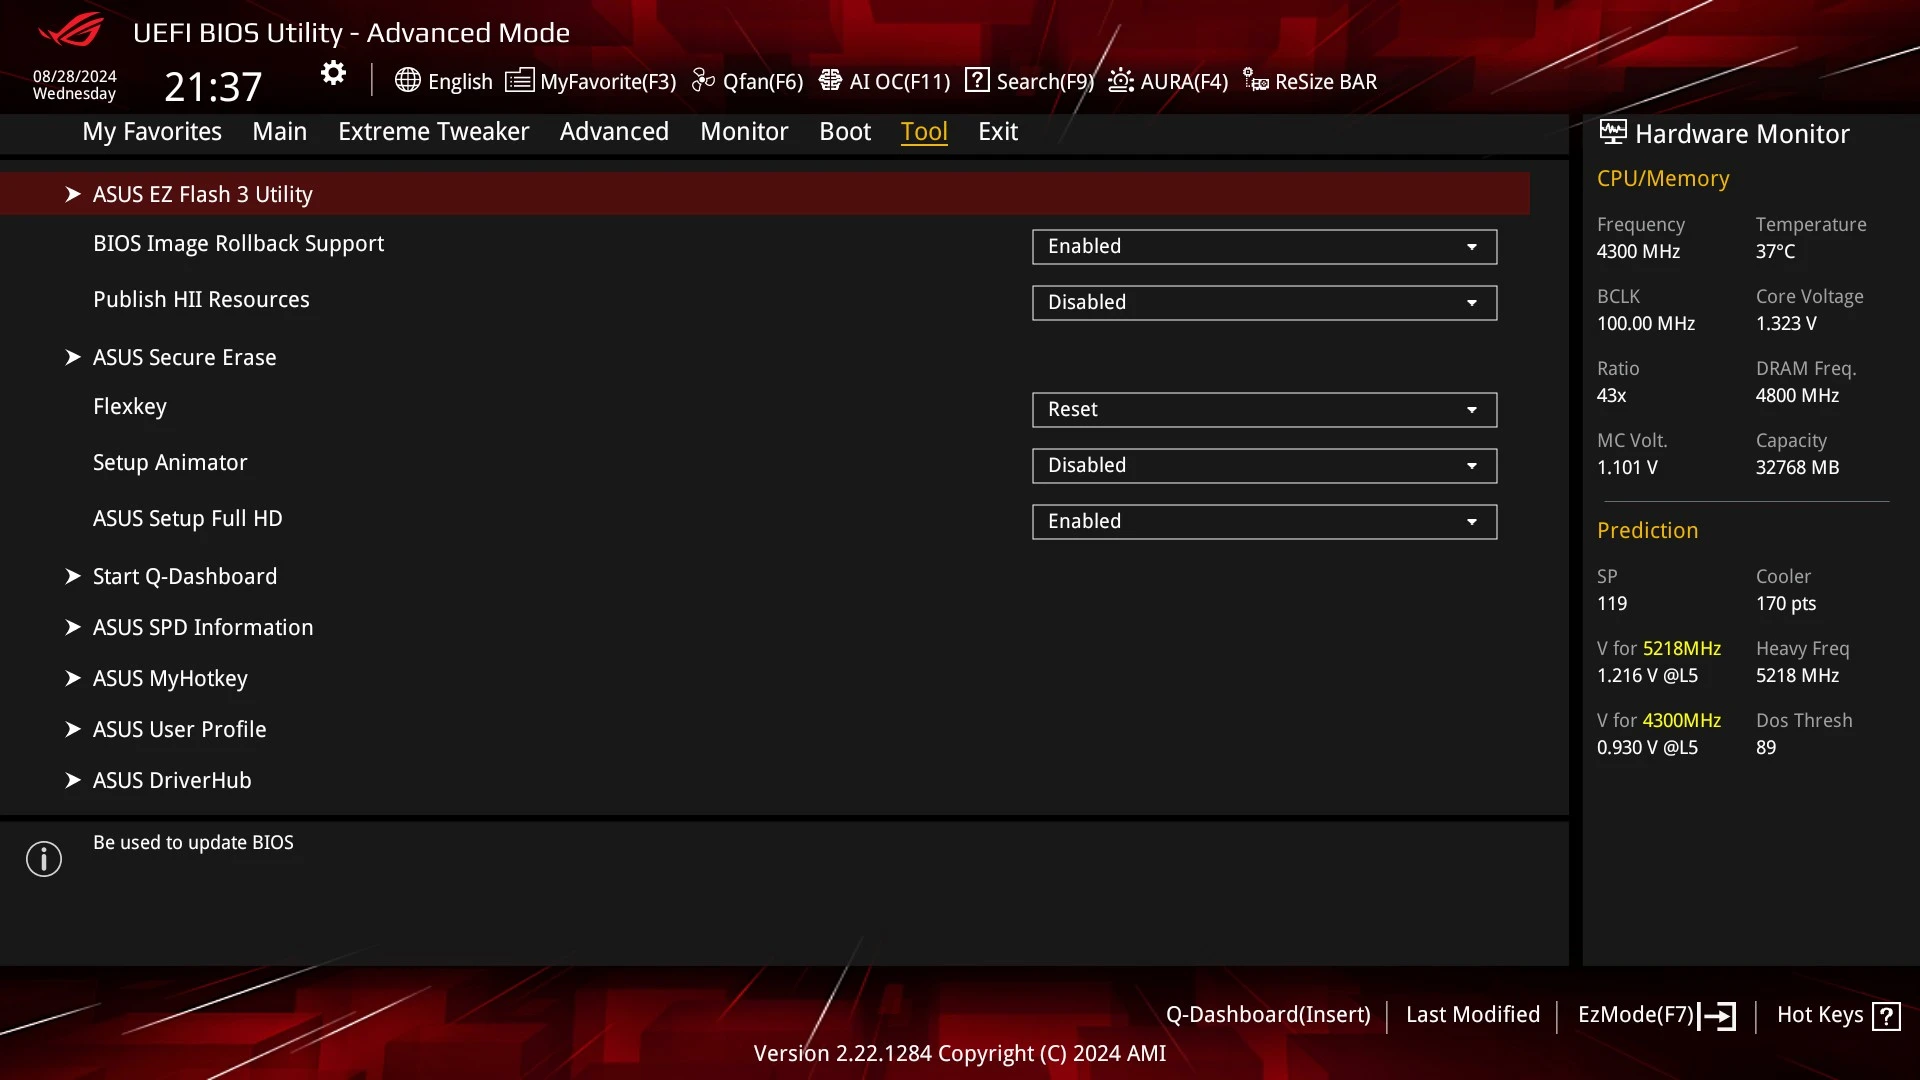Screen dimensions: 1920x1080
Task: Launch Qfan(F6) fan control icon
Action: pyautogui.click(x=703, y=80)
